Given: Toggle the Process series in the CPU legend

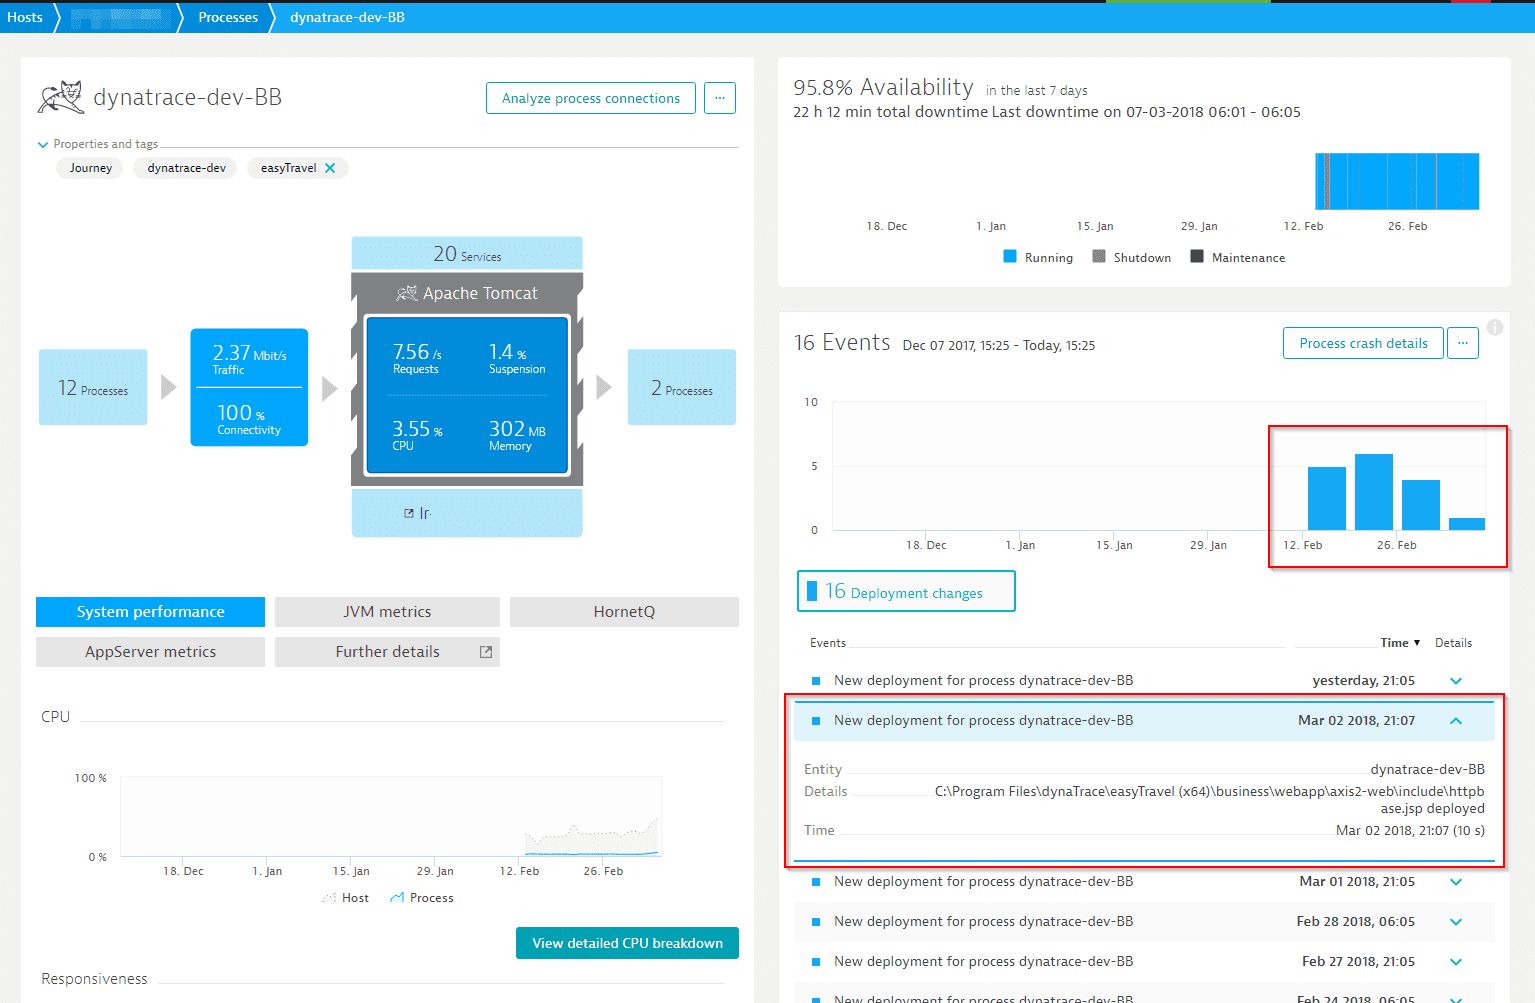Looking at the screenshot, I should point(422,898).
